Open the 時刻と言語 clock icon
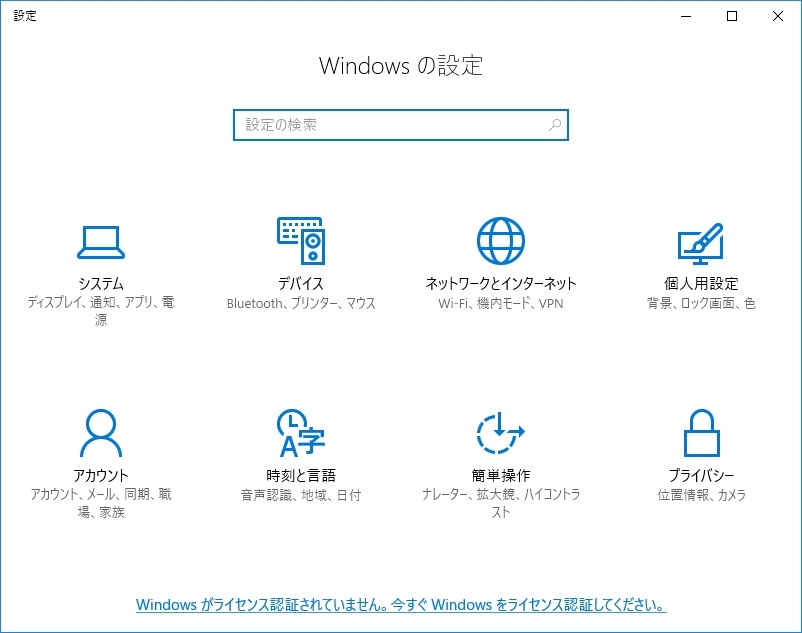 point(301,433)
